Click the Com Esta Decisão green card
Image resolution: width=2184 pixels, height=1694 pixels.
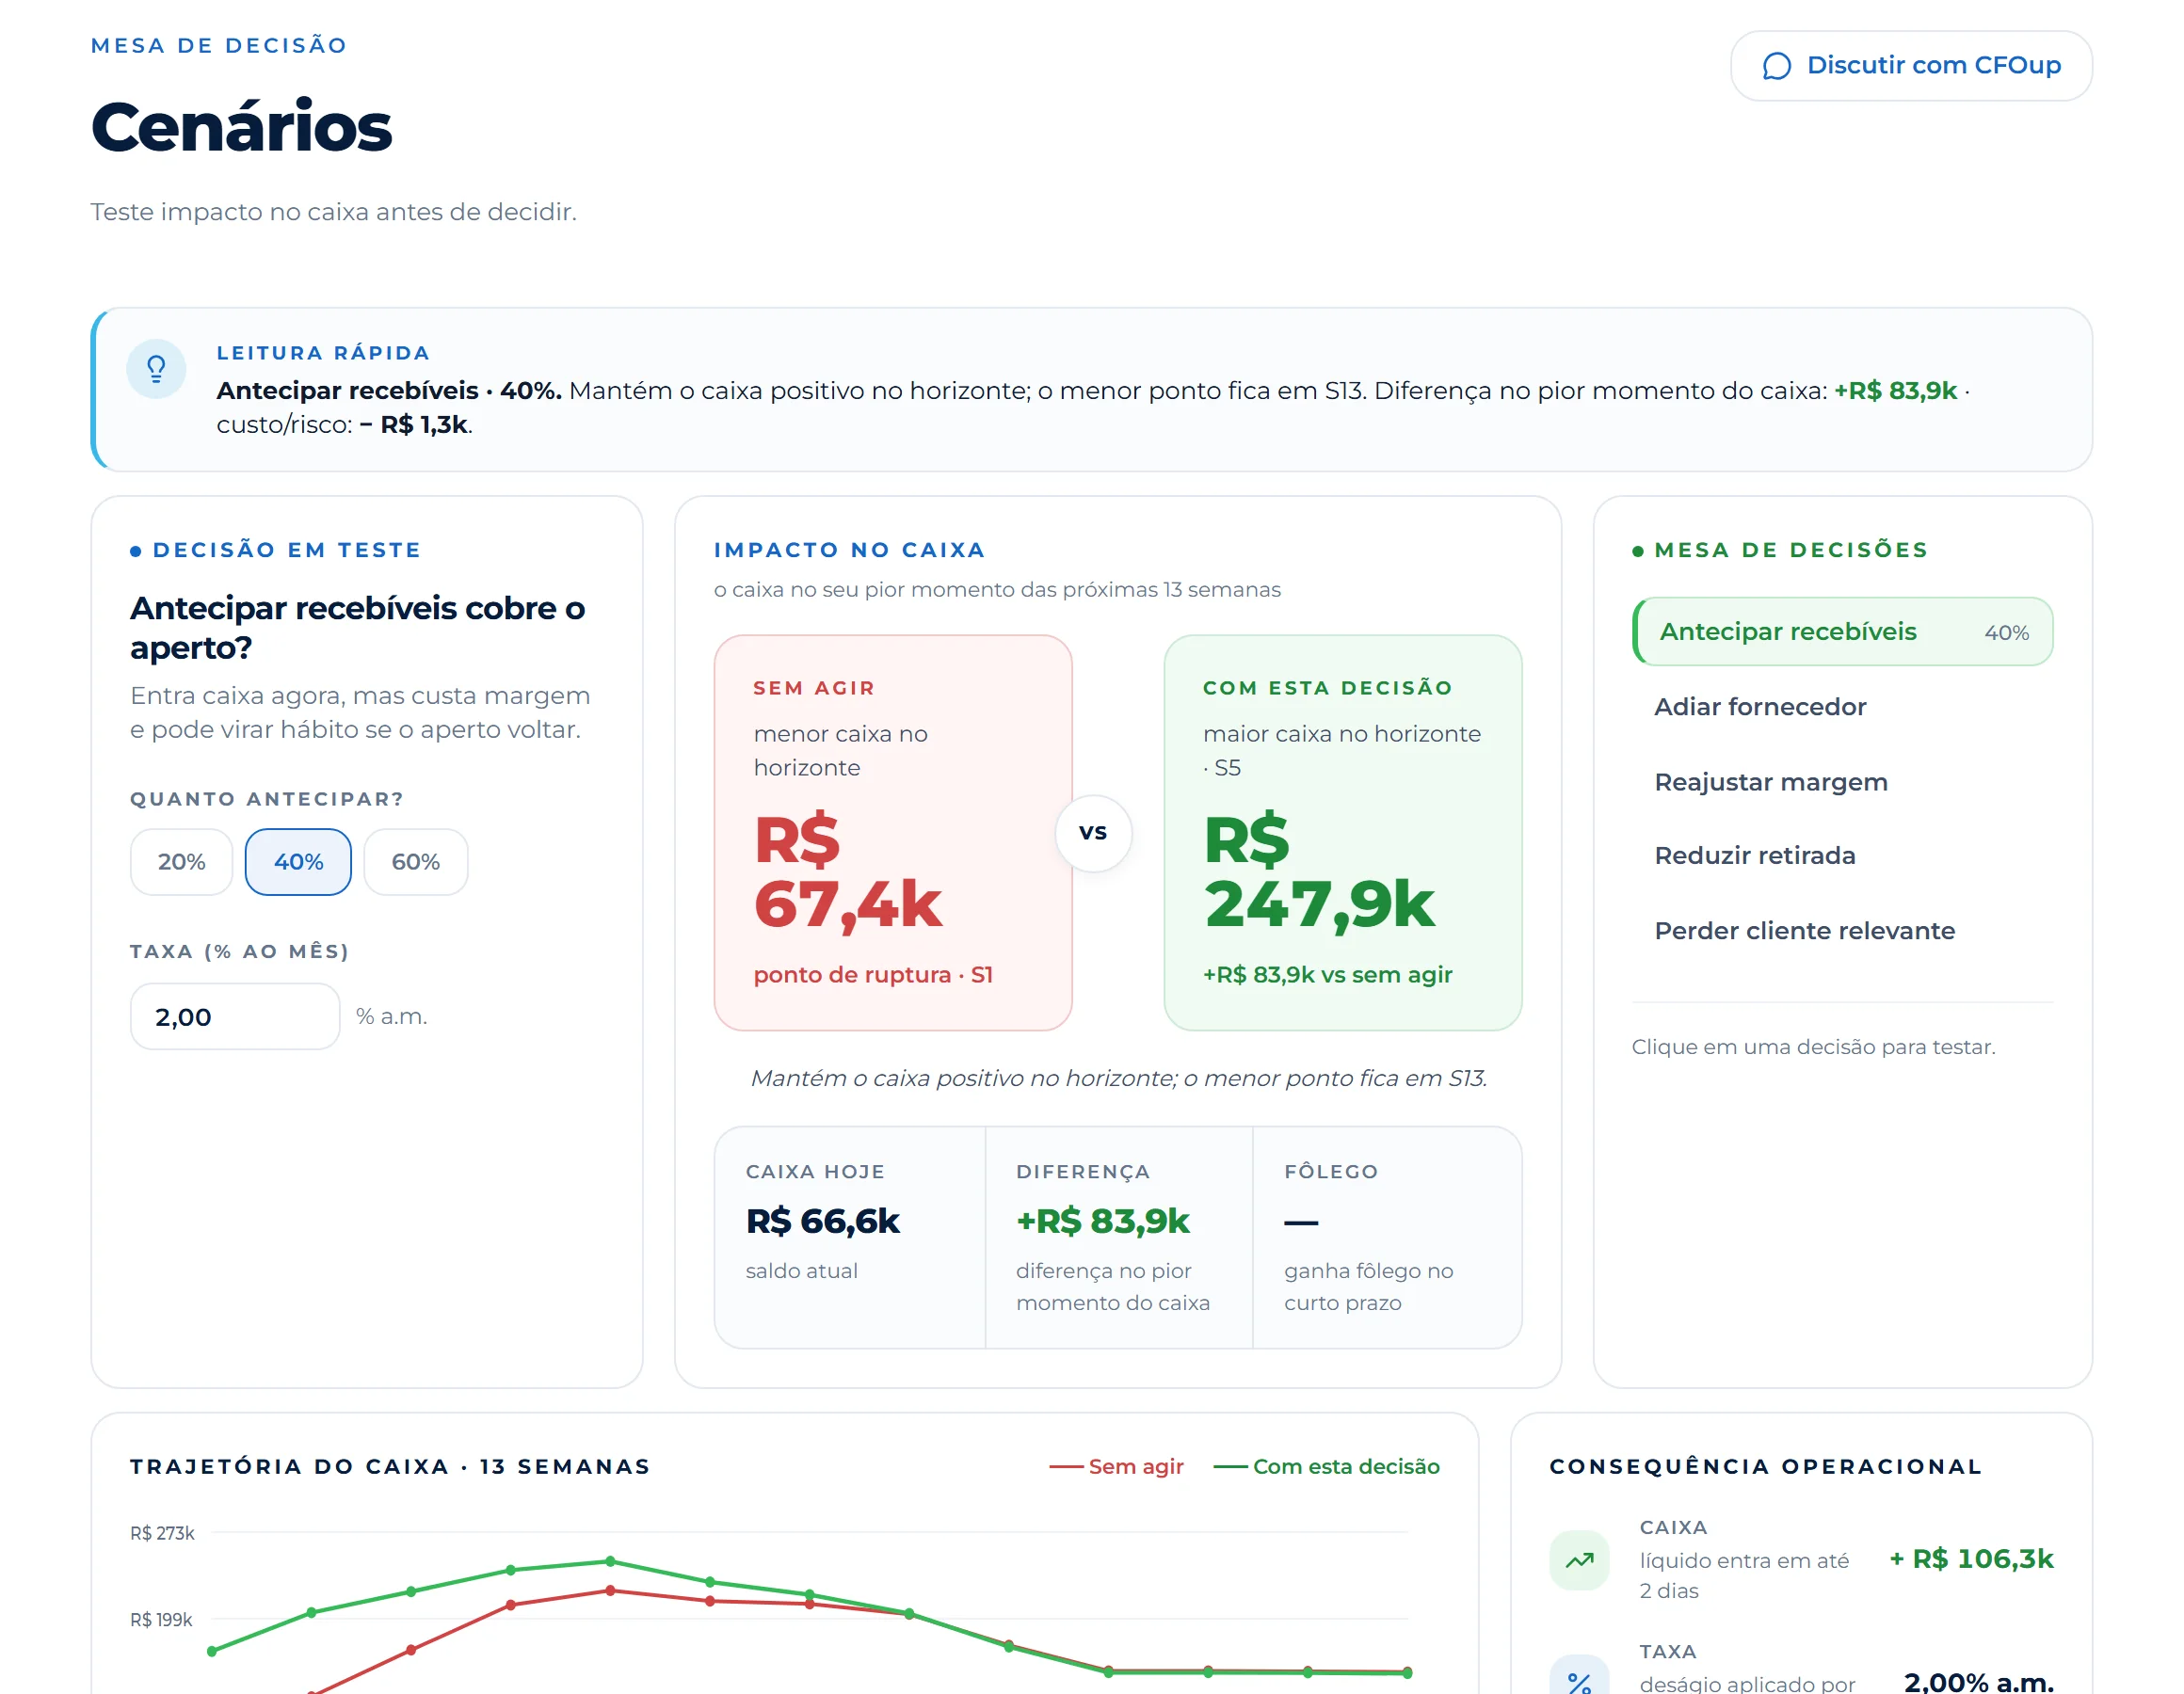click(x=1343, y=833)
